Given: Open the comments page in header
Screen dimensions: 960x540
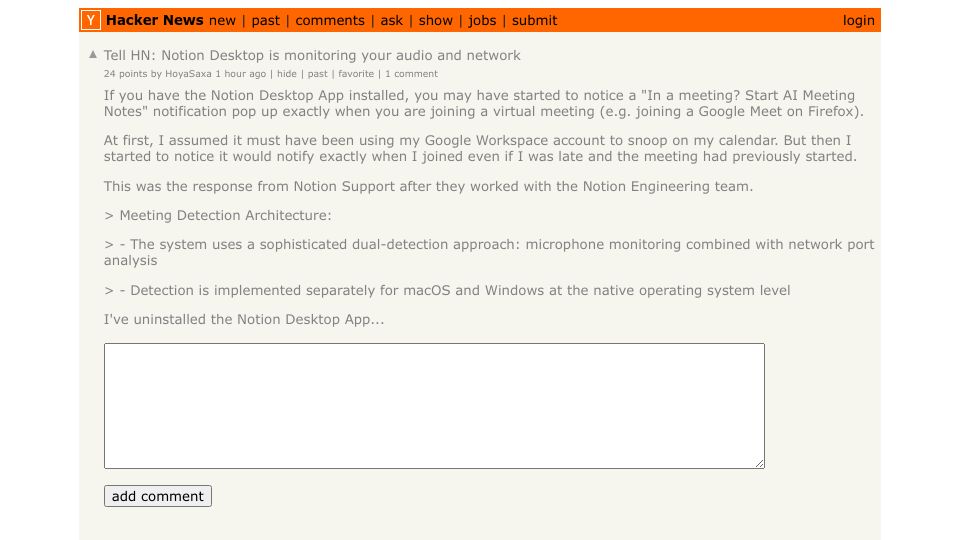Looking at the screenshot, I should 329,21.
